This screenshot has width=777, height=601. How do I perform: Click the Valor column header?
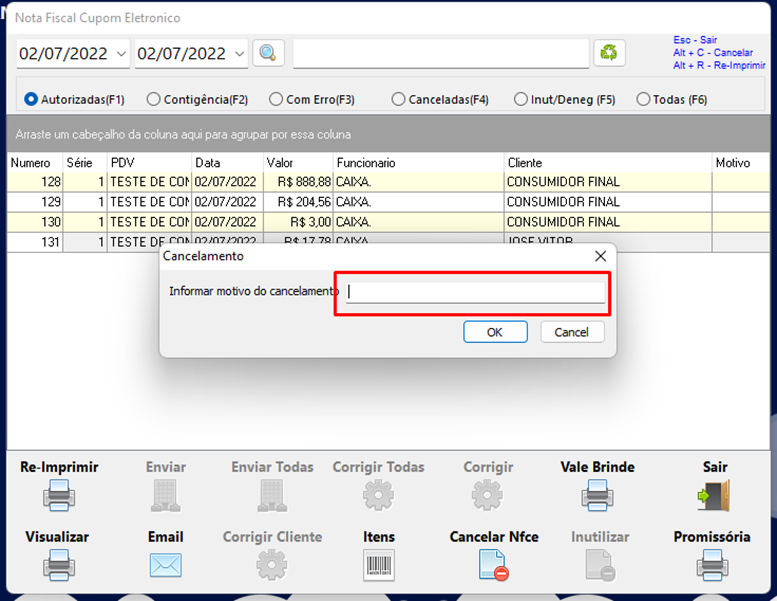pos(298,163)
